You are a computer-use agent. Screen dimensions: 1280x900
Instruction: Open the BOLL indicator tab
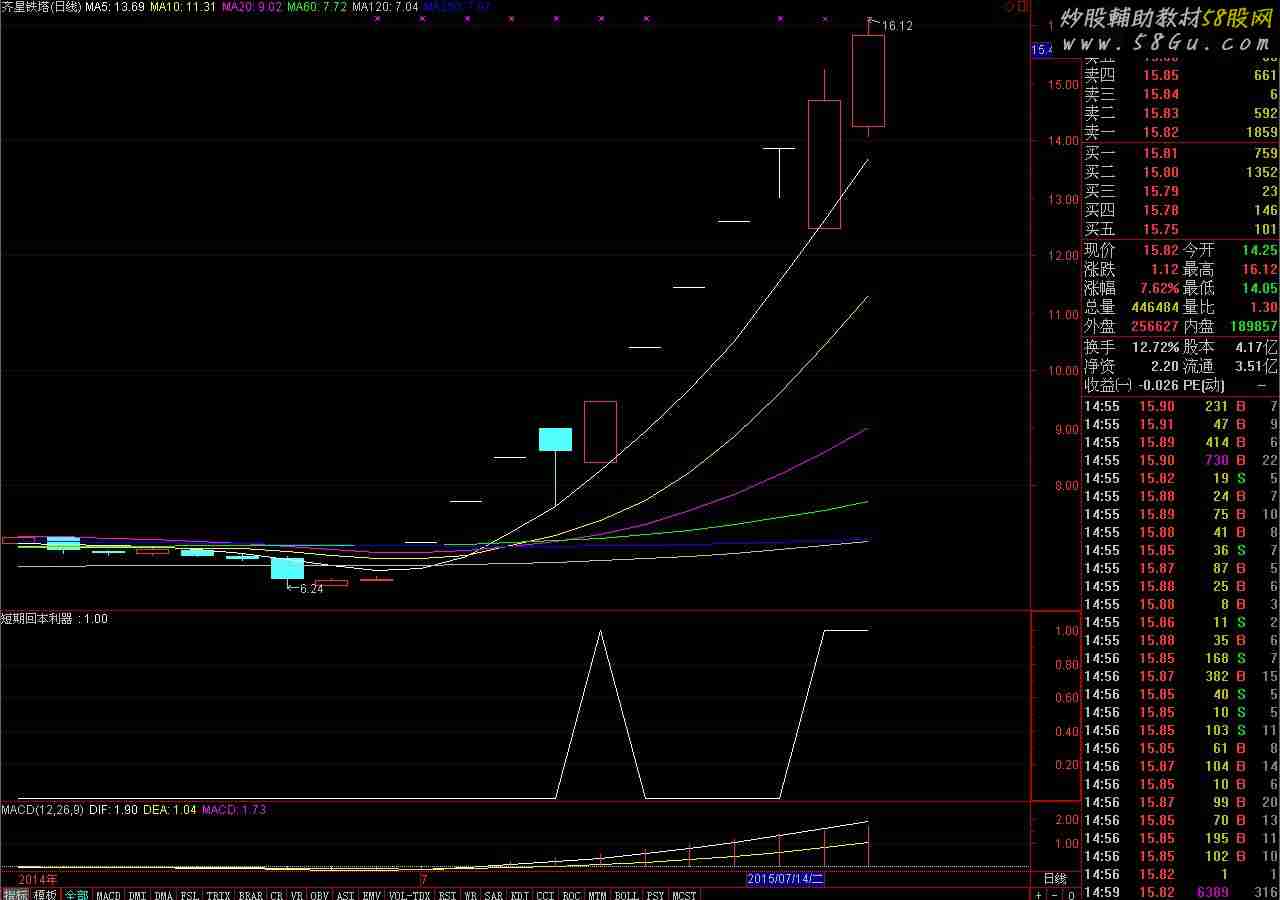tap(626, 894)
